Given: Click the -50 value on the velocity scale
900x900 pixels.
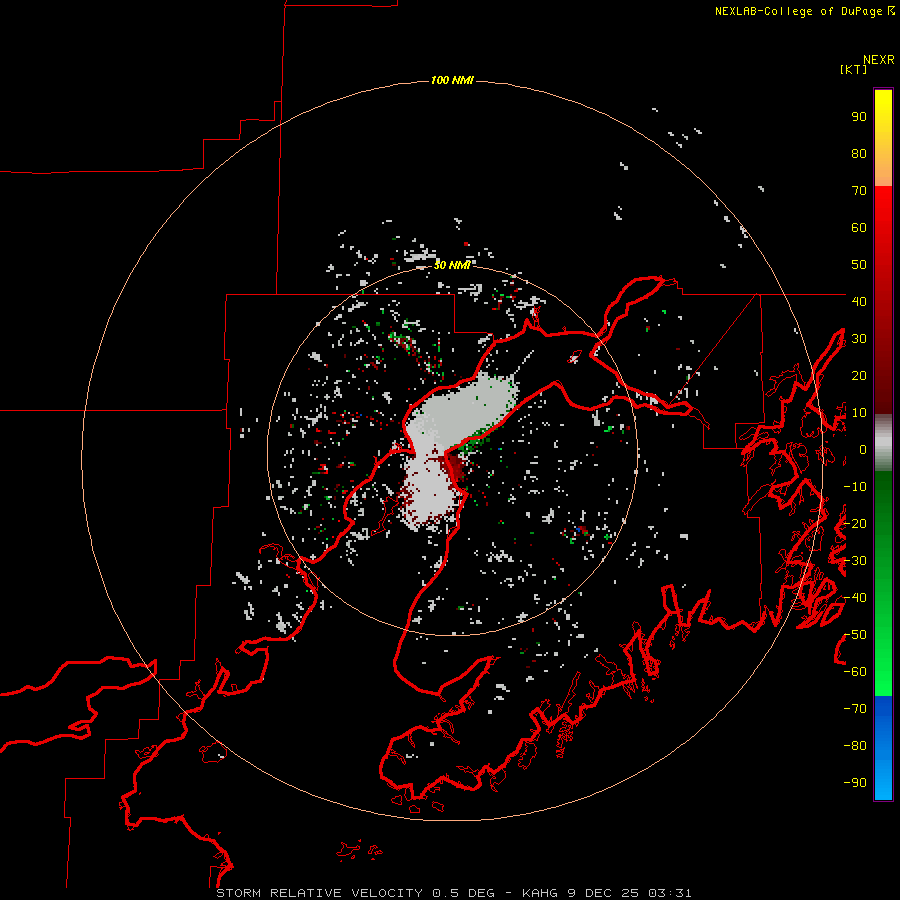Looking at the screenshot, I should (x=855, y=634).
